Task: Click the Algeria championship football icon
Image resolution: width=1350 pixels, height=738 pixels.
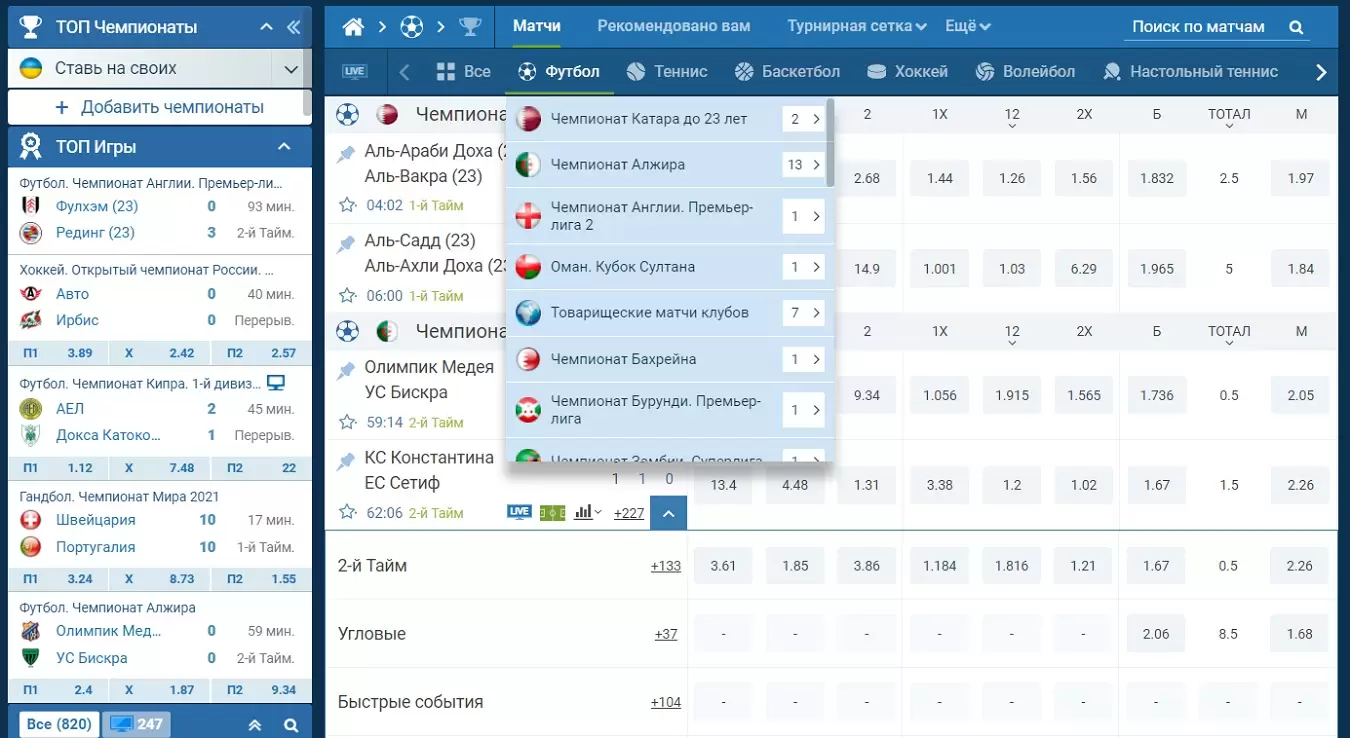Action: coord(347,331)
